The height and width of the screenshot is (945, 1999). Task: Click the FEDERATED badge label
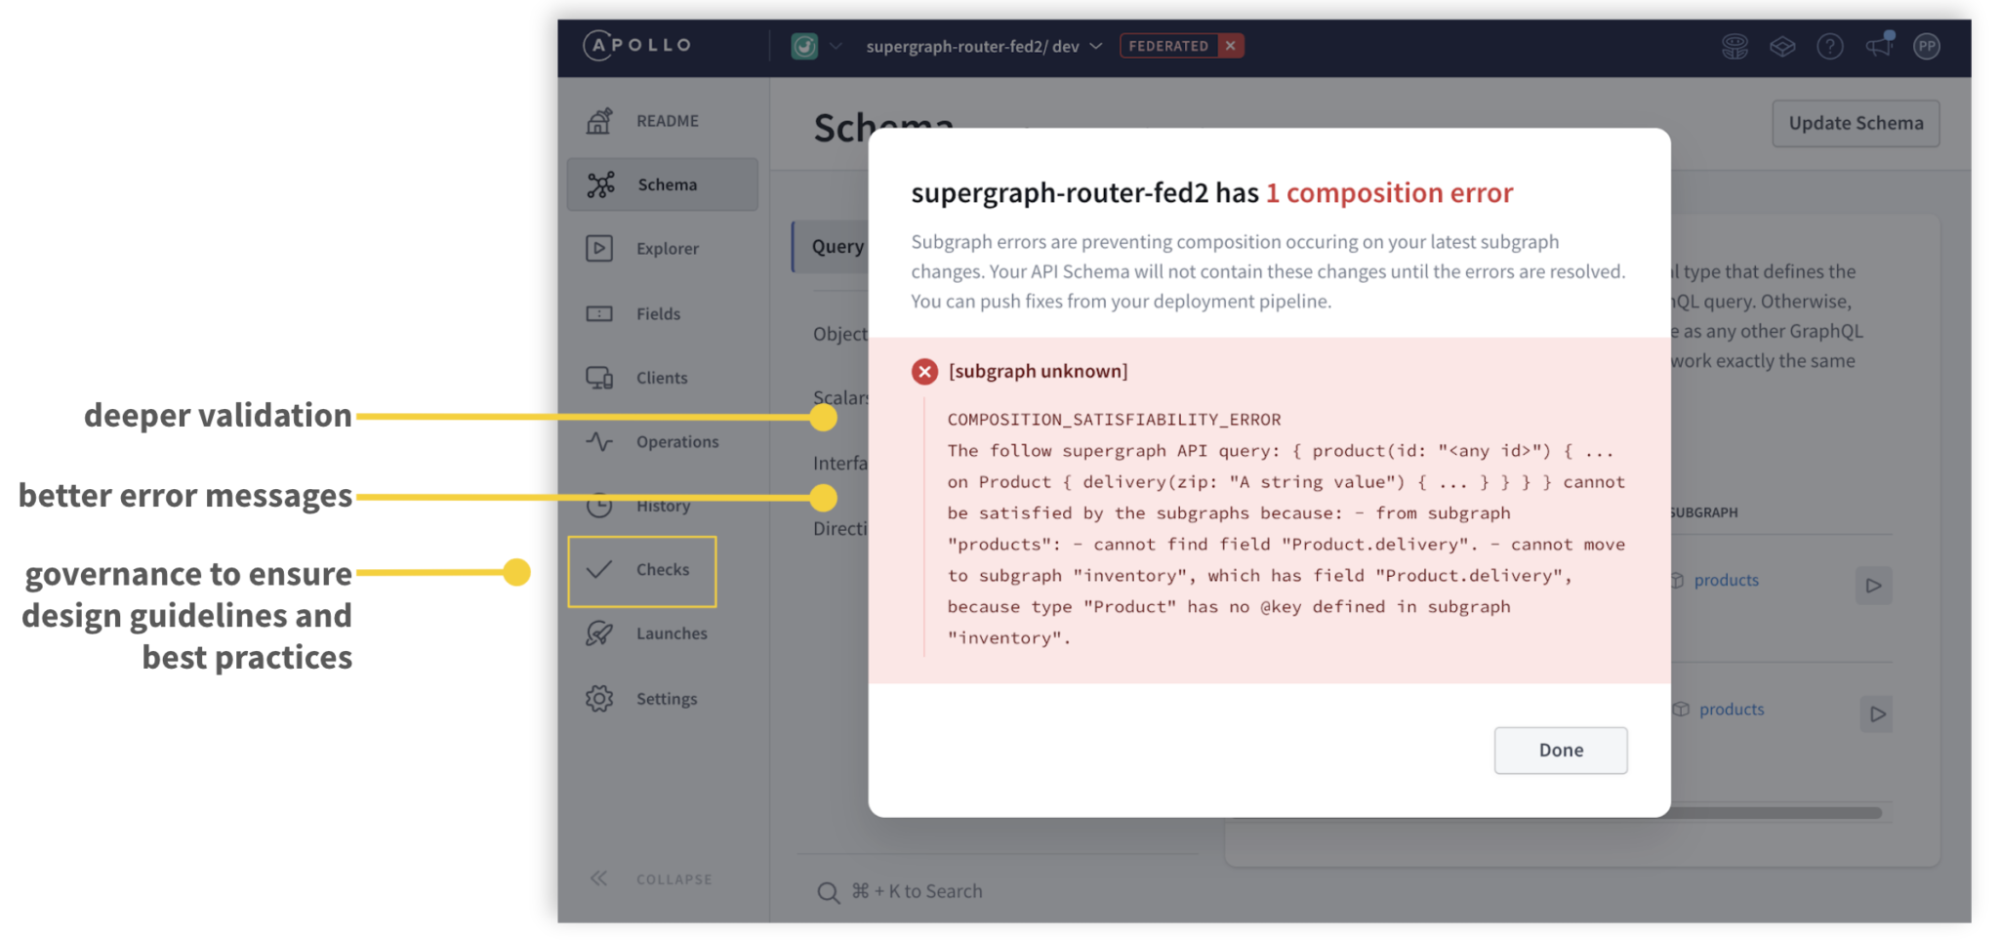tap(1168, 46)
